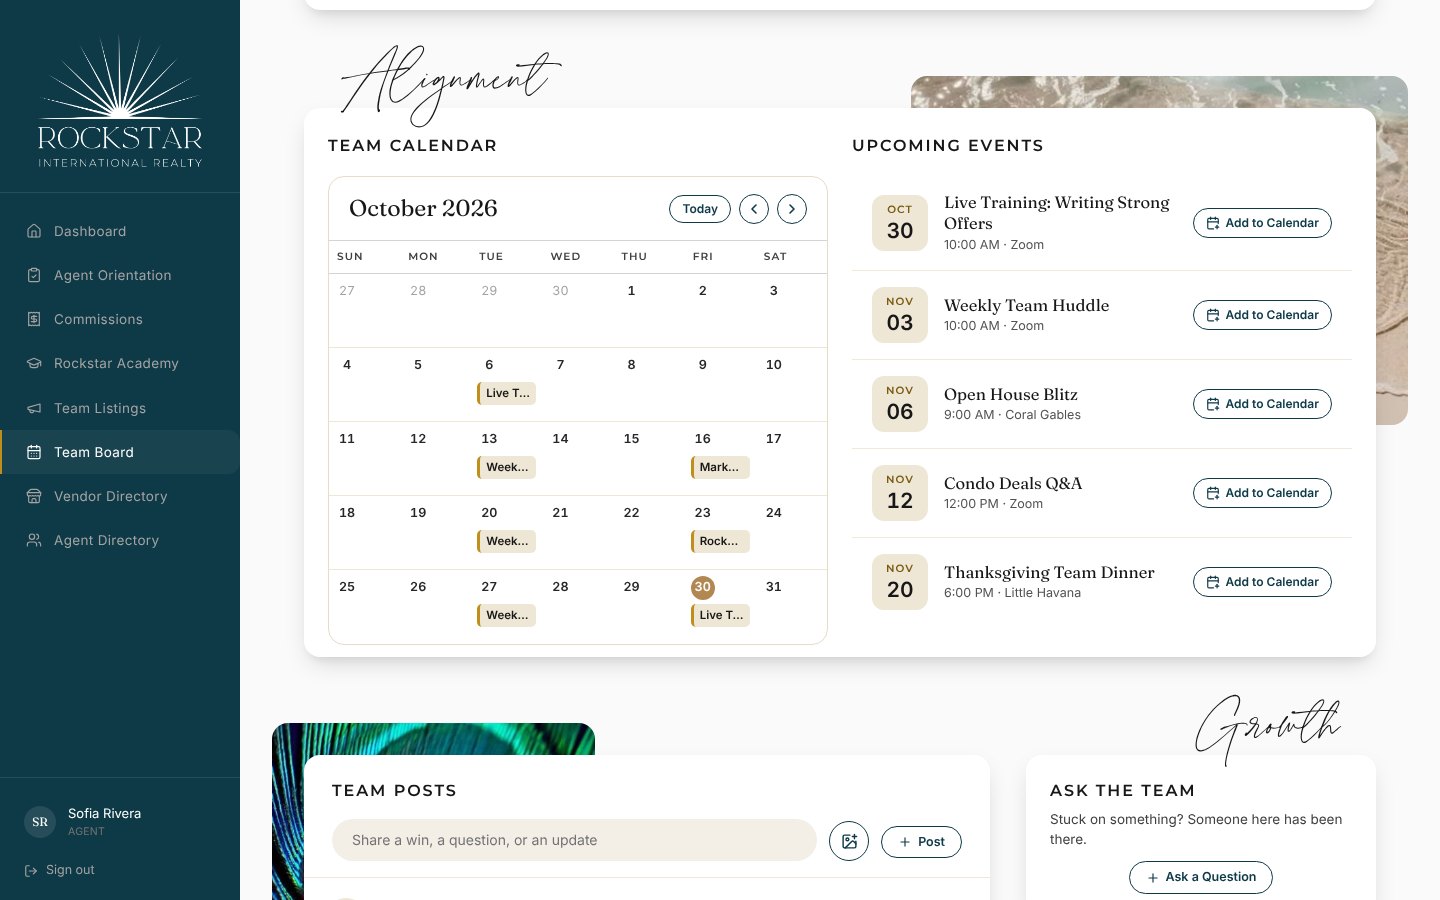1440x900 pixels.
Task: Open Dashboard from the sidebar
Action: click(x=120, y=231)
